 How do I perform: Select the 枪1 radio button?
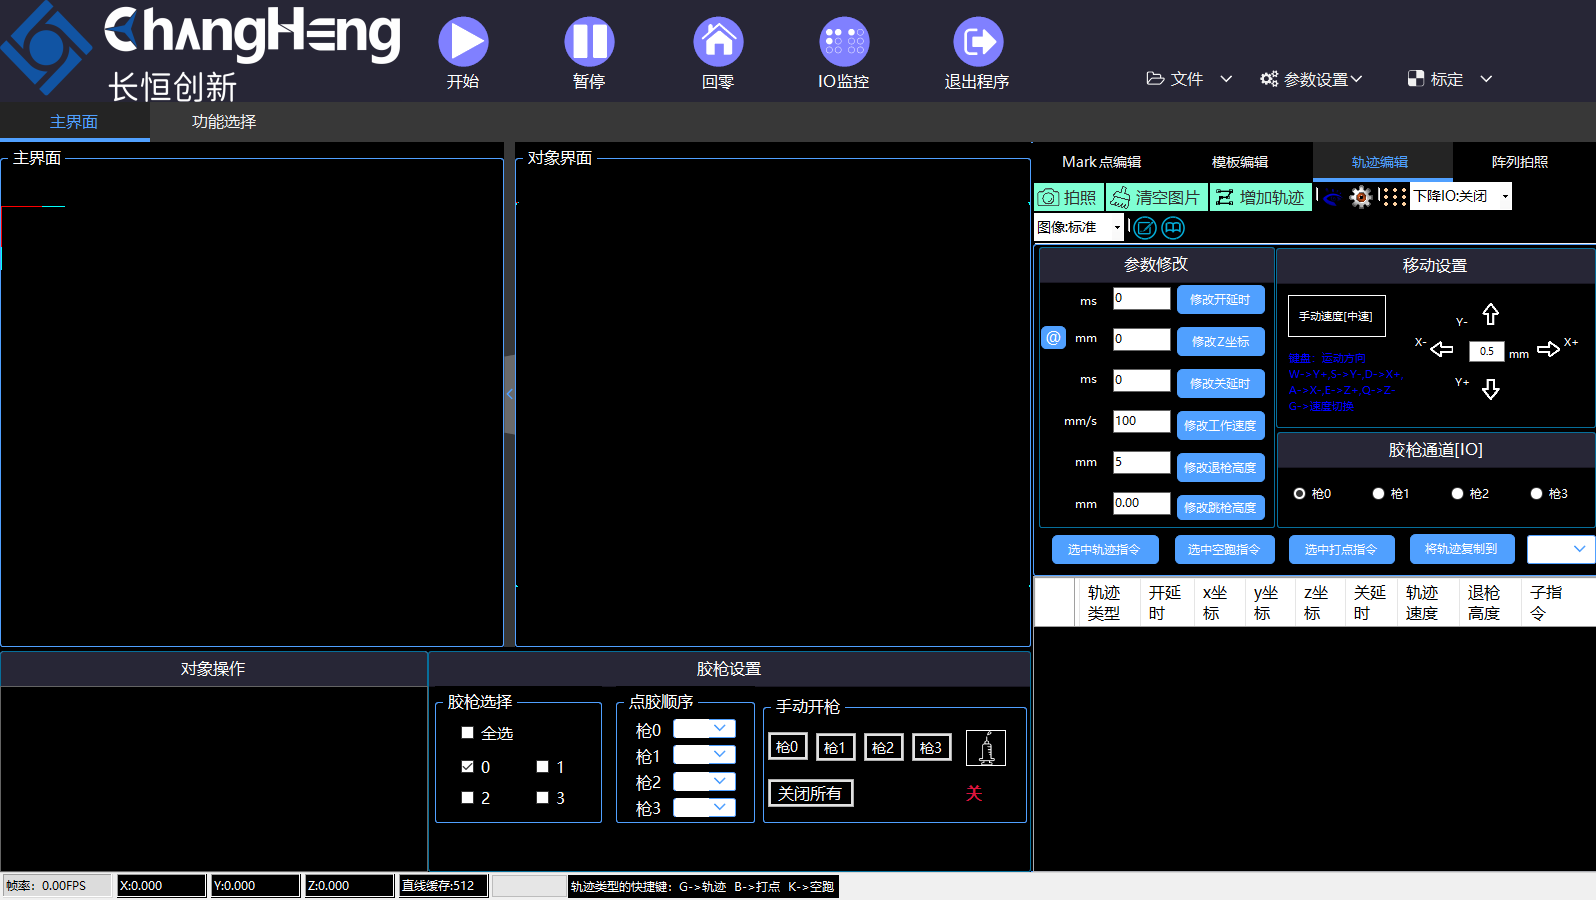(1378, 494)
